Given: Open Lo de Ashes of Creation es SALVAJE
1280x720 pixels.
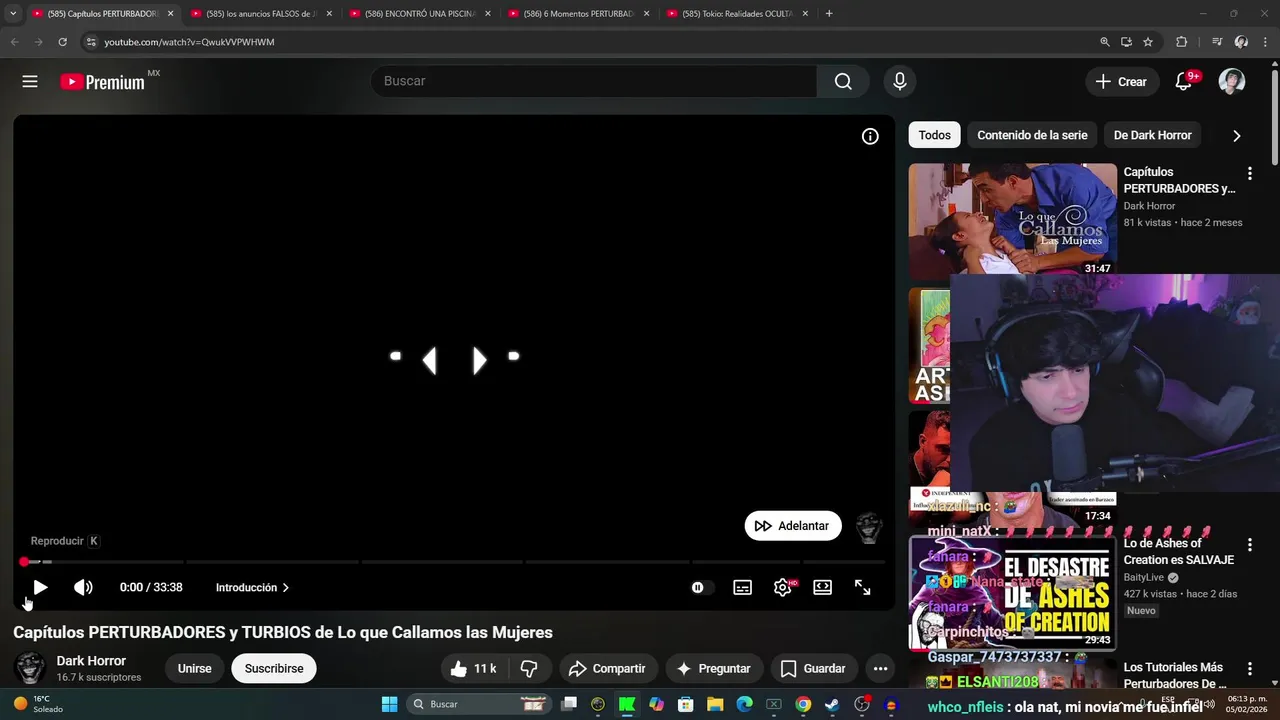Looking at the screenshot, I should (x=1178, y=552).
